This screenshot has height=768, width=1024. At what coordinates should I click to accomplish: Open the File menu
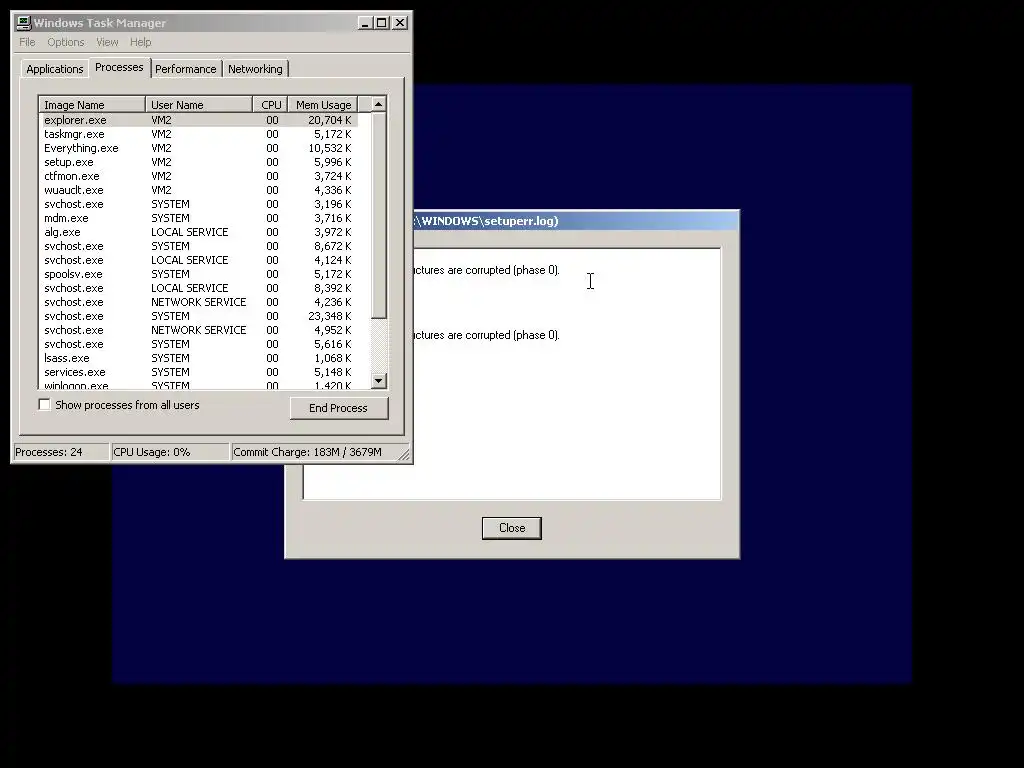(x=27, y=42)
